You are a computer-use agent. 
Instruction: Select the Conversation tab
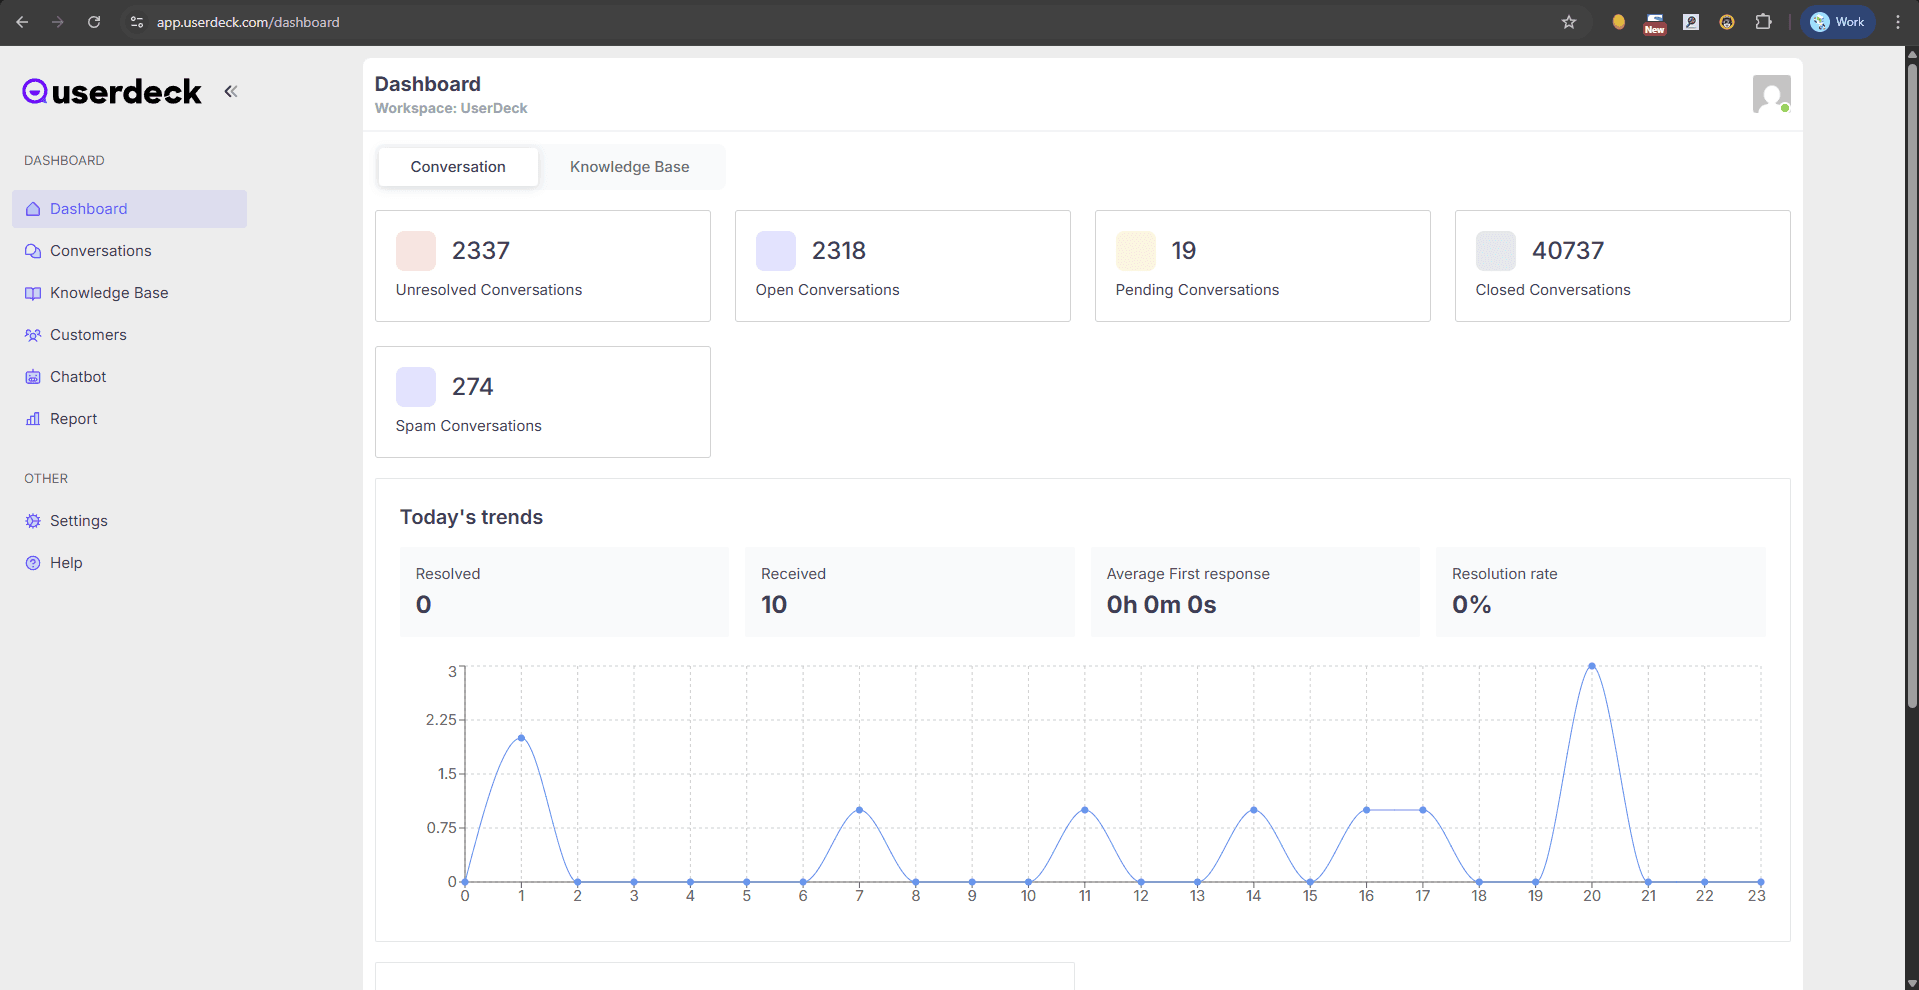coord(458,167)
